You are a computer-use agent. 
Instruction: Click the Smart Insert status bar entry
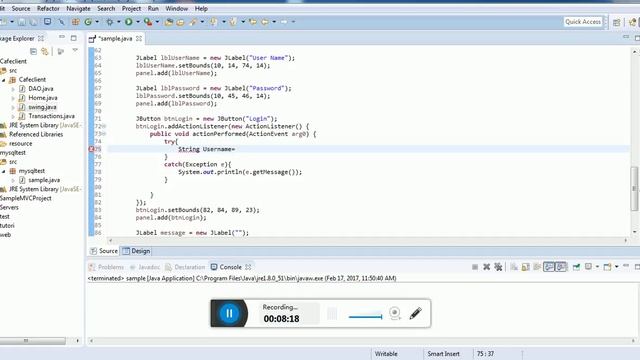coord(443,354)
